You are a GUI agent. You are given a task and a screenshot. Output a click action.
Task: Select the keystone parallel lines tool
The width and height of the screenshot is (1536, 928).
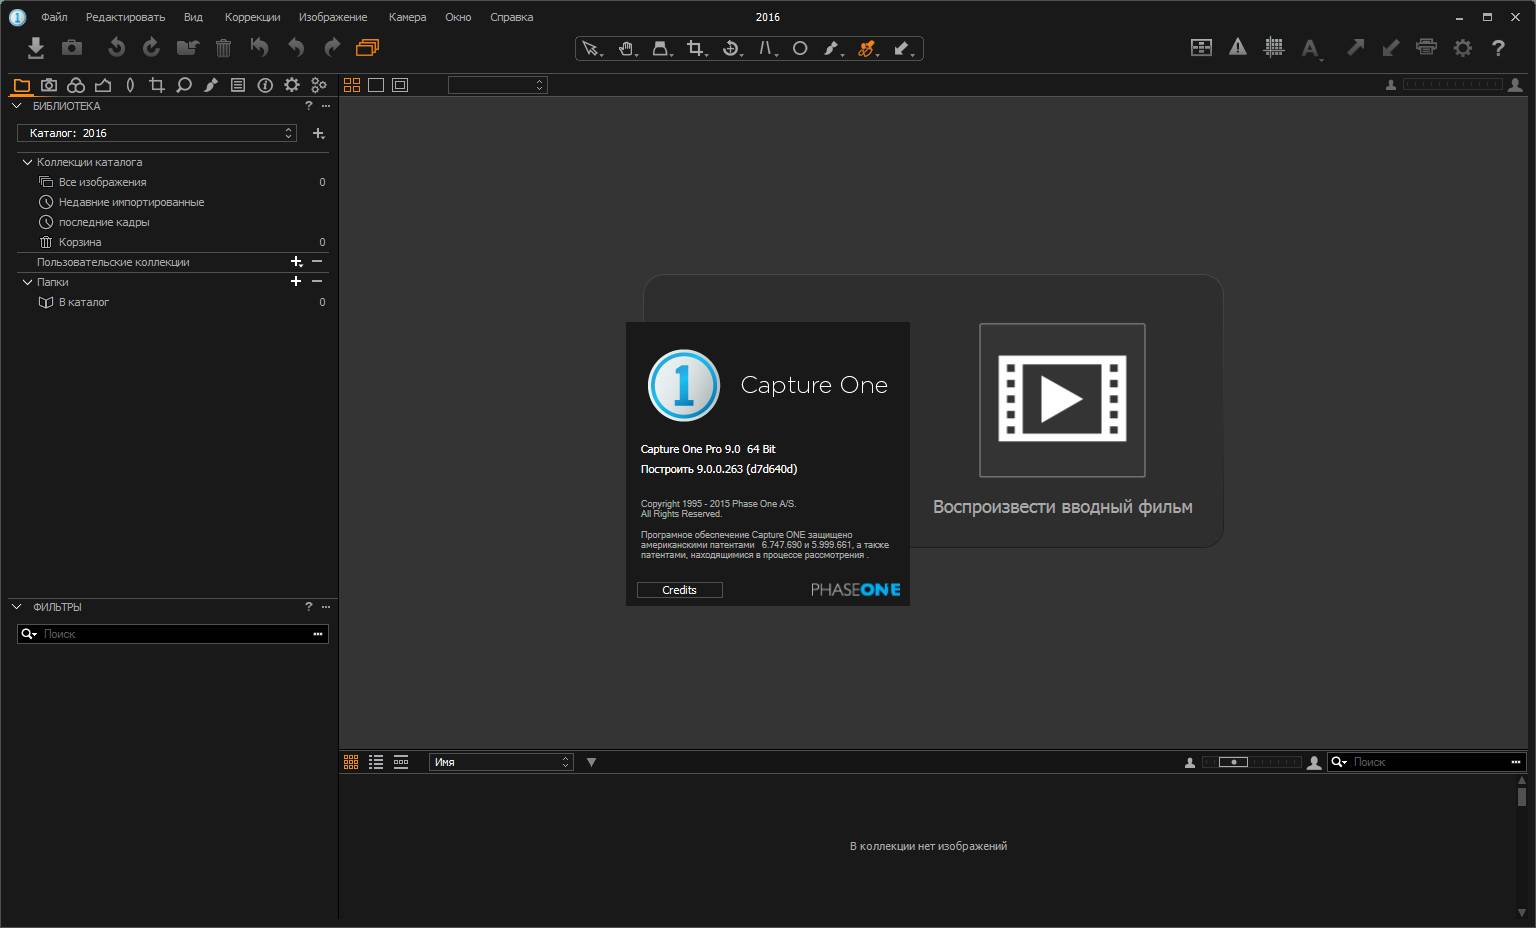(766, 48)
